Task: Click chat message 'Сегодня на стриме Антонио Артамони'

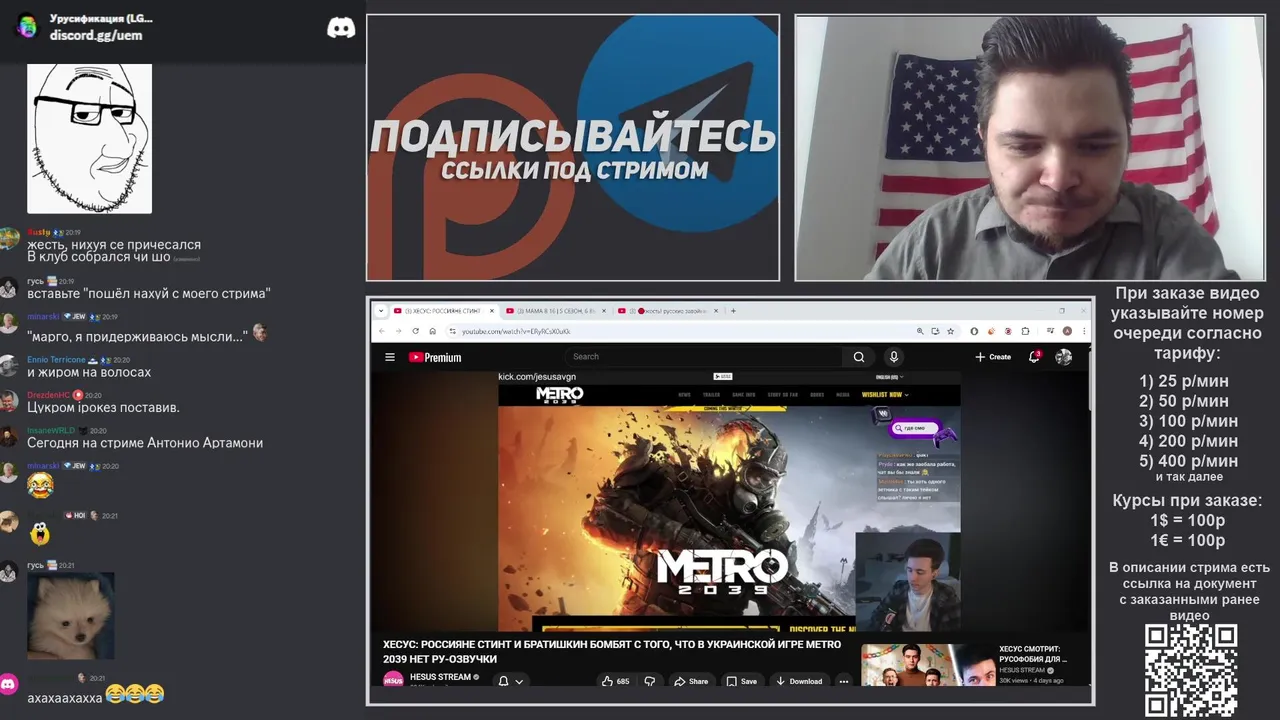Action: point(145,443)
